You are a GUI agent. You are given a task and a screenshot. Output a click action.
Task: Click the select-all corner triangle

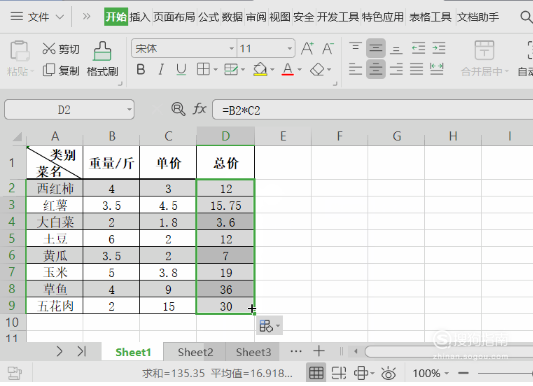click(x=17, y=137)
